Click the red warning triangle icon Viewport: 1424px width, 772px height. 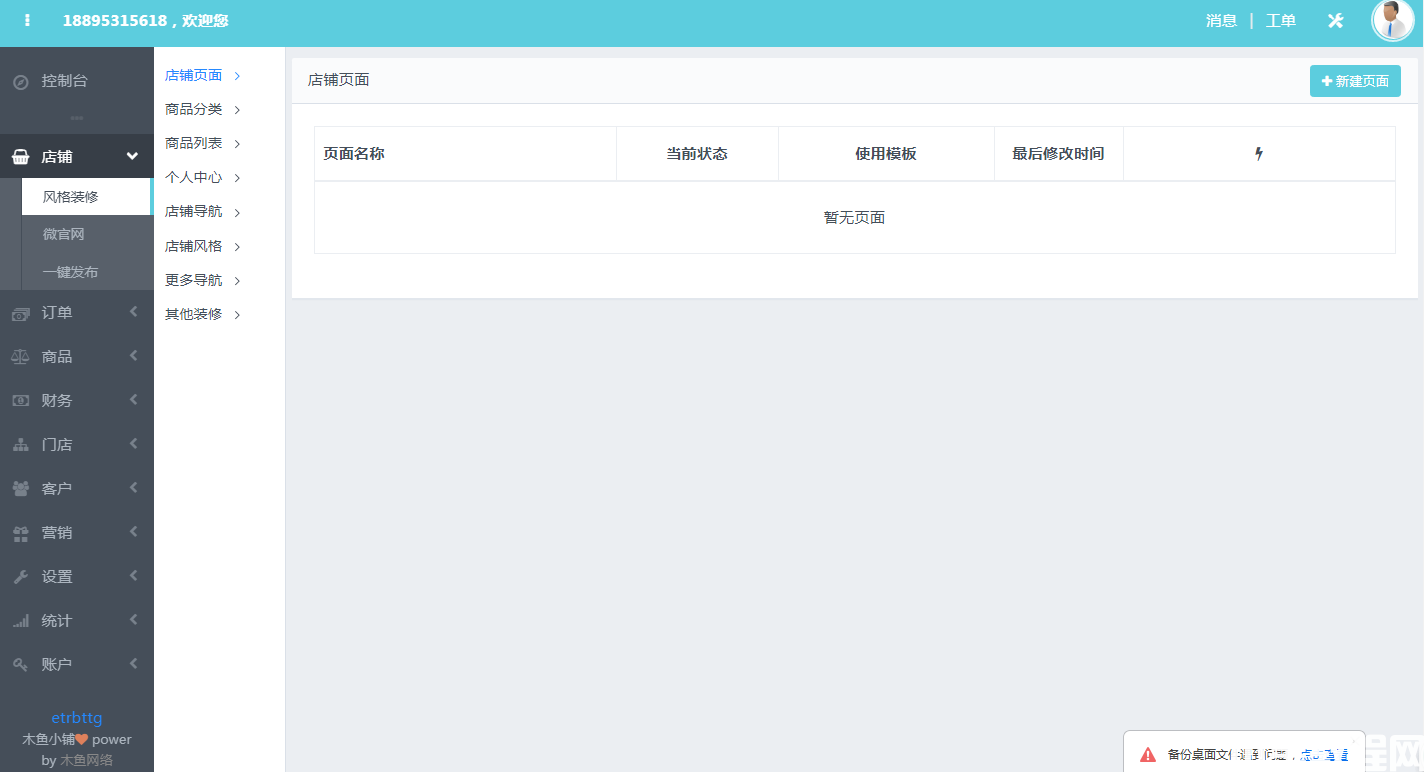[1147, 755]
